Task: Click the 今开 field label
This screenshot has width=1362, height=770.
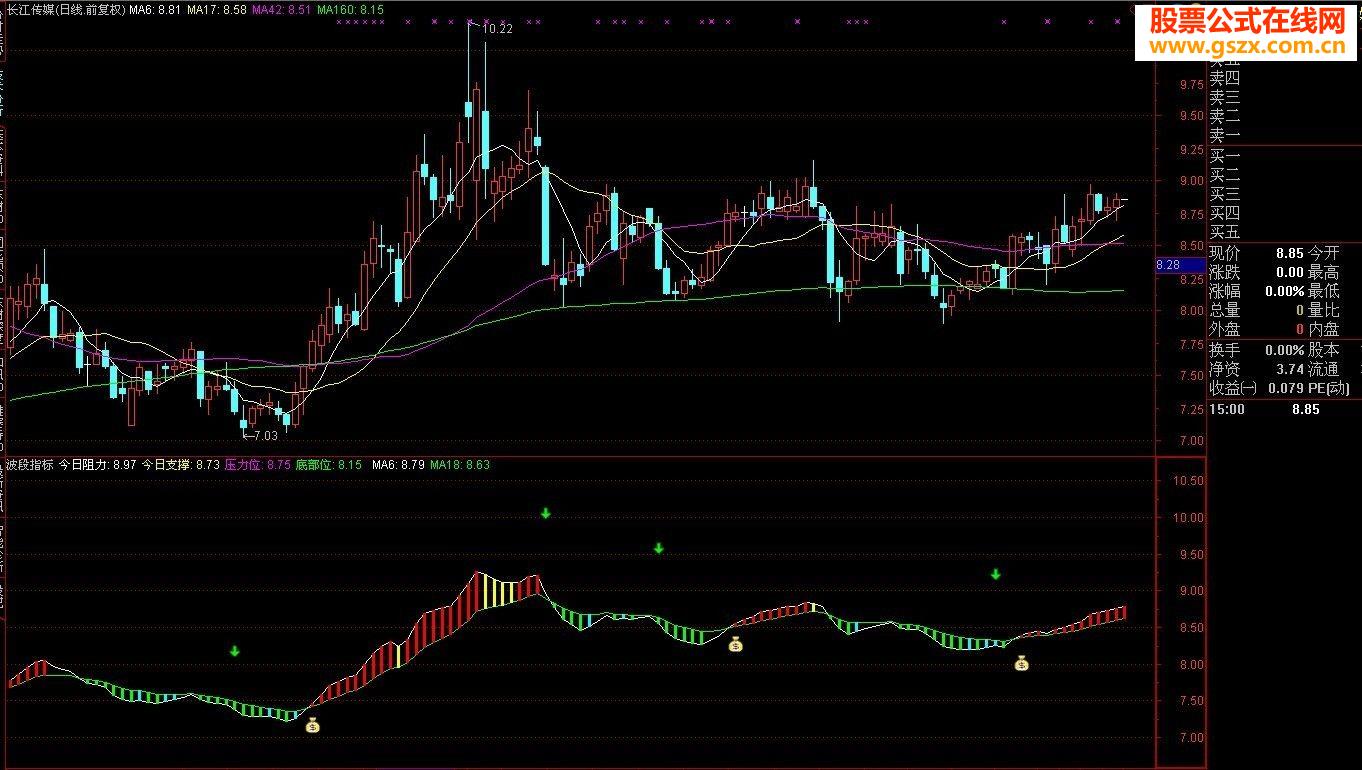Action: [x=1324, y=253]
